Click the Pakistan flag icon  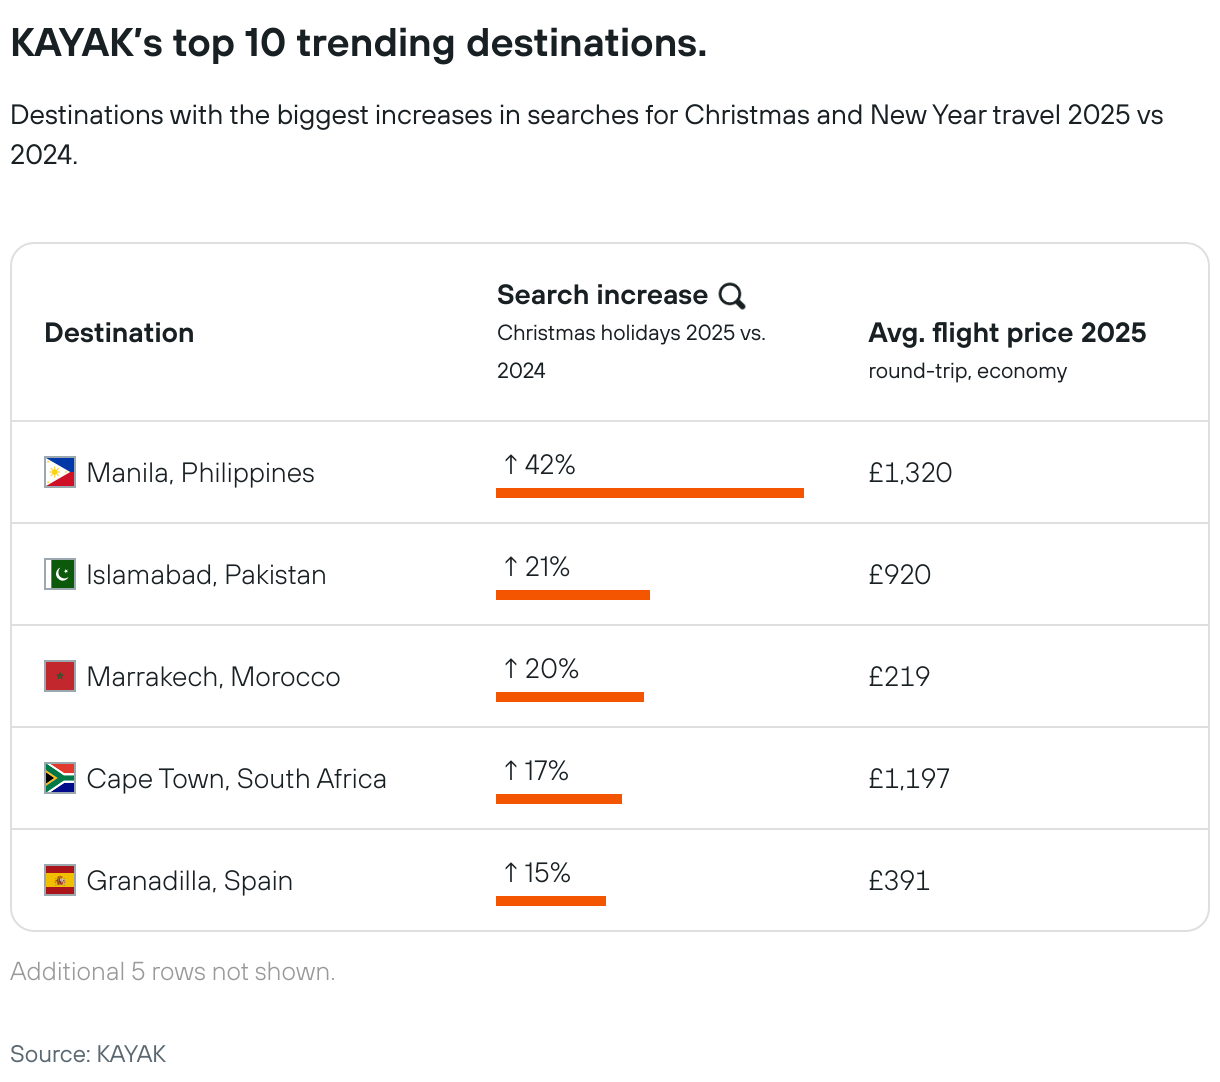tap(60, 574)
